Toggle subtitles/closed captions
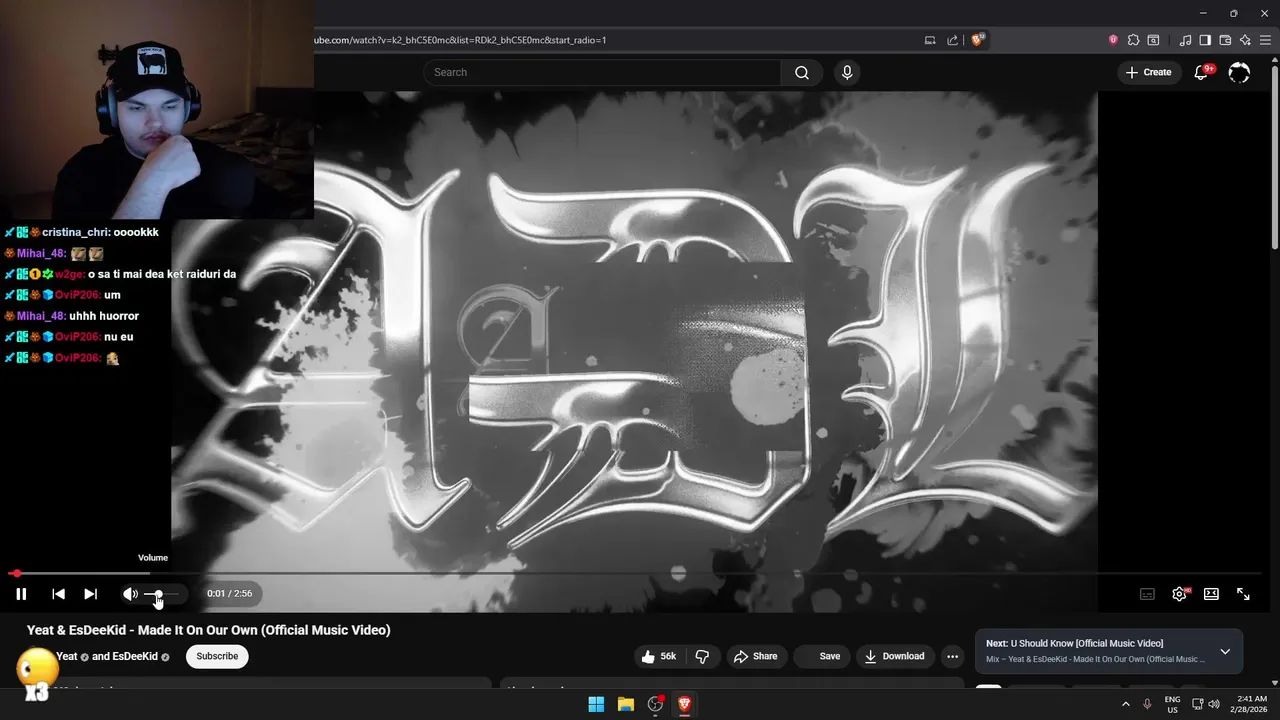 coord(1147,594)
